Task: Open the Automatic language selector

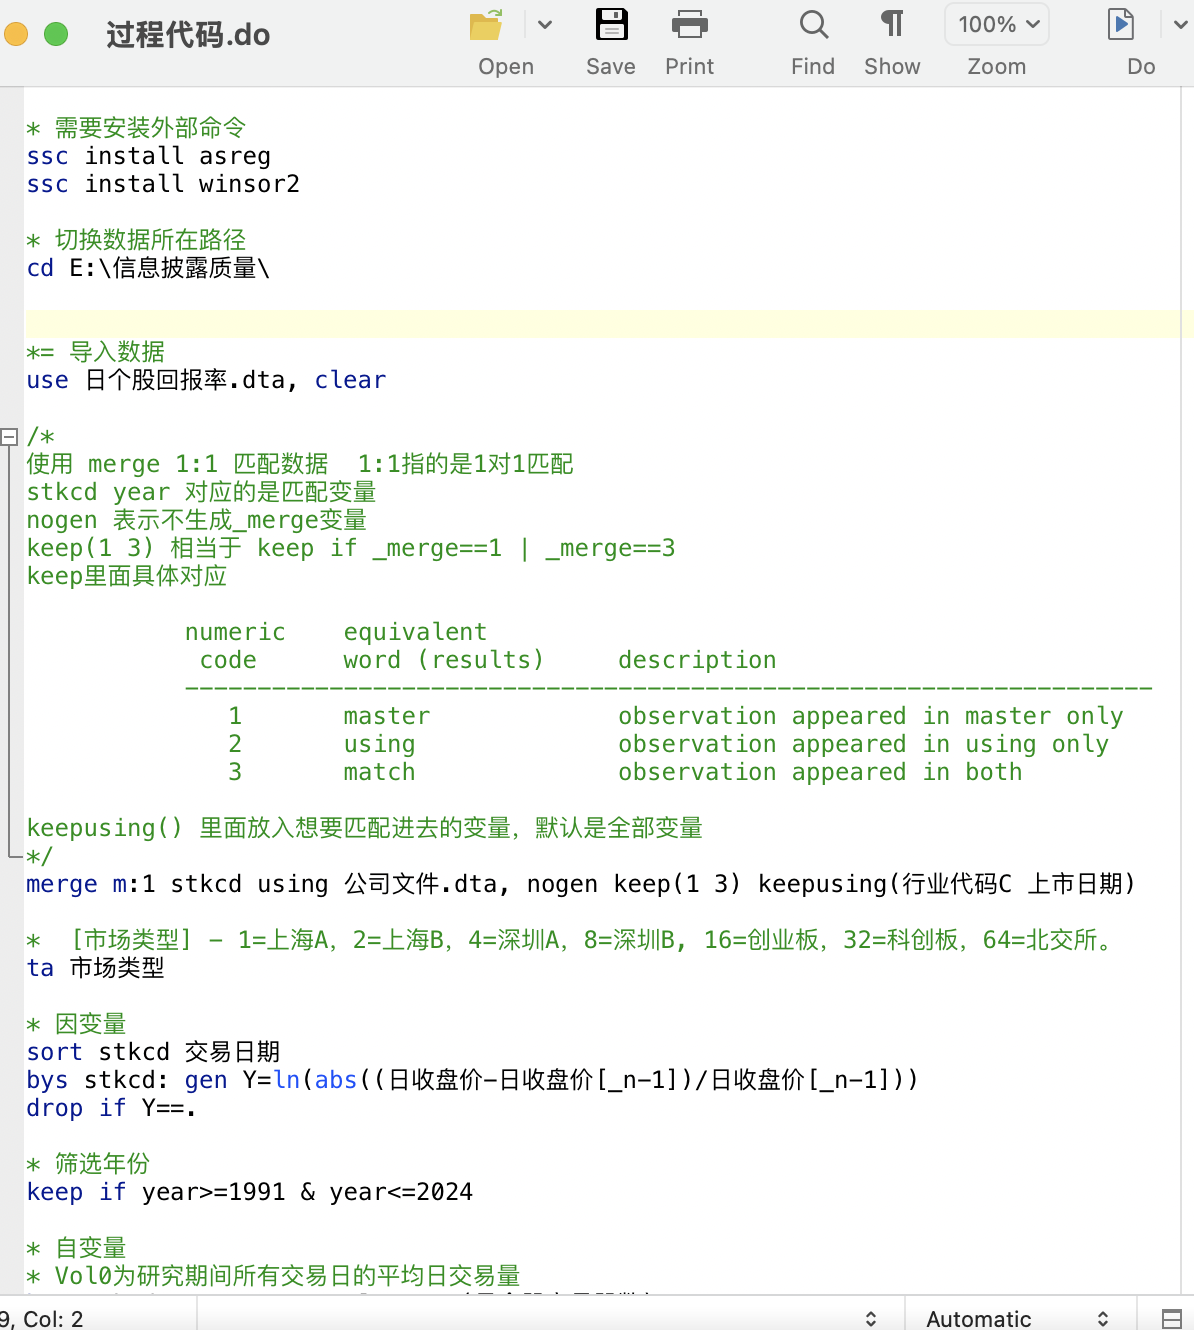Action: (x=1020, y=1318)
